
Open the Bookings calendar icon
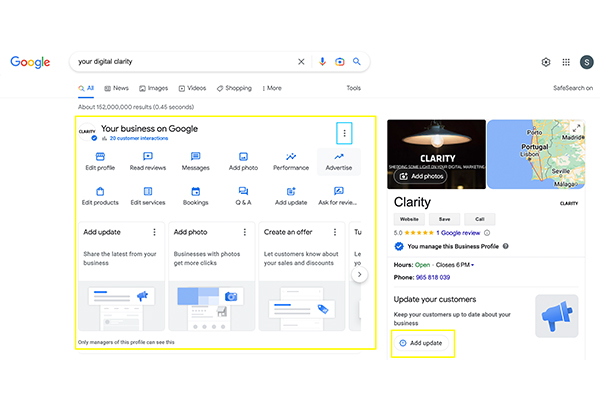[x=195, y=190]
